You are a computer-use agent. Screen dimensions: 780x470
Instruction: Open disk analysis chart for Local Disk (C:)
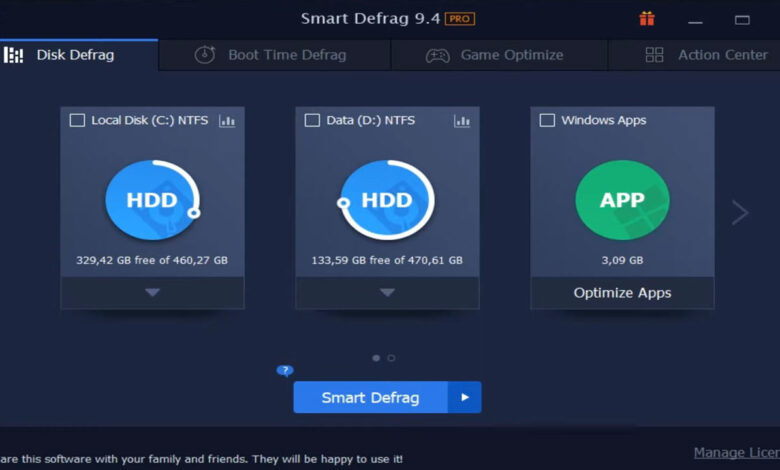[227, 120]
